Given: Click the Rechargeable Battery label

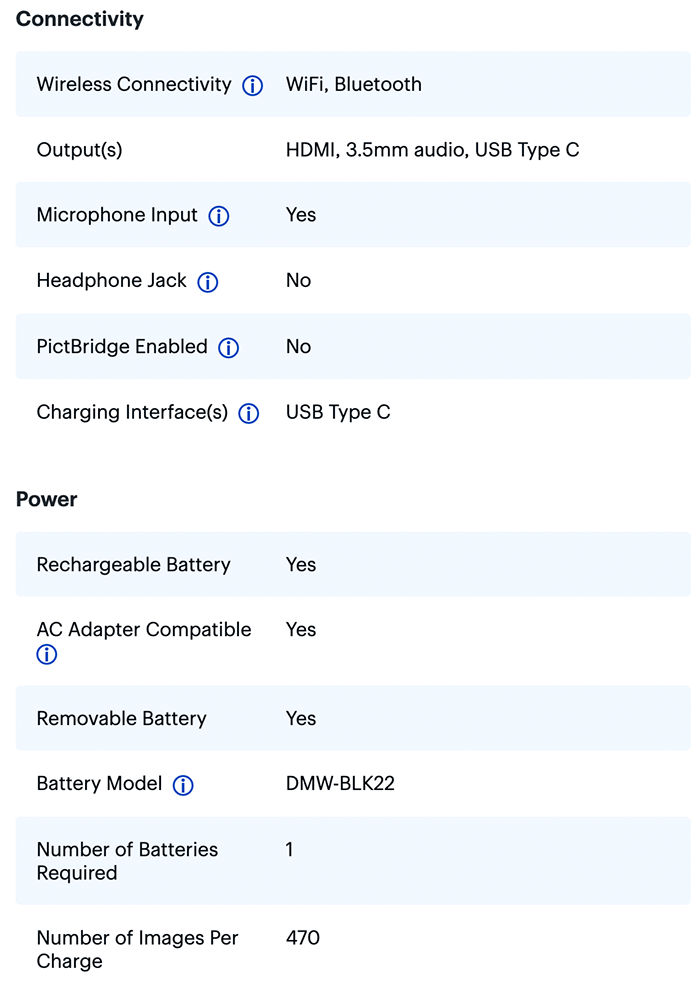Looking at the screenshot, I should click(134, 564).
